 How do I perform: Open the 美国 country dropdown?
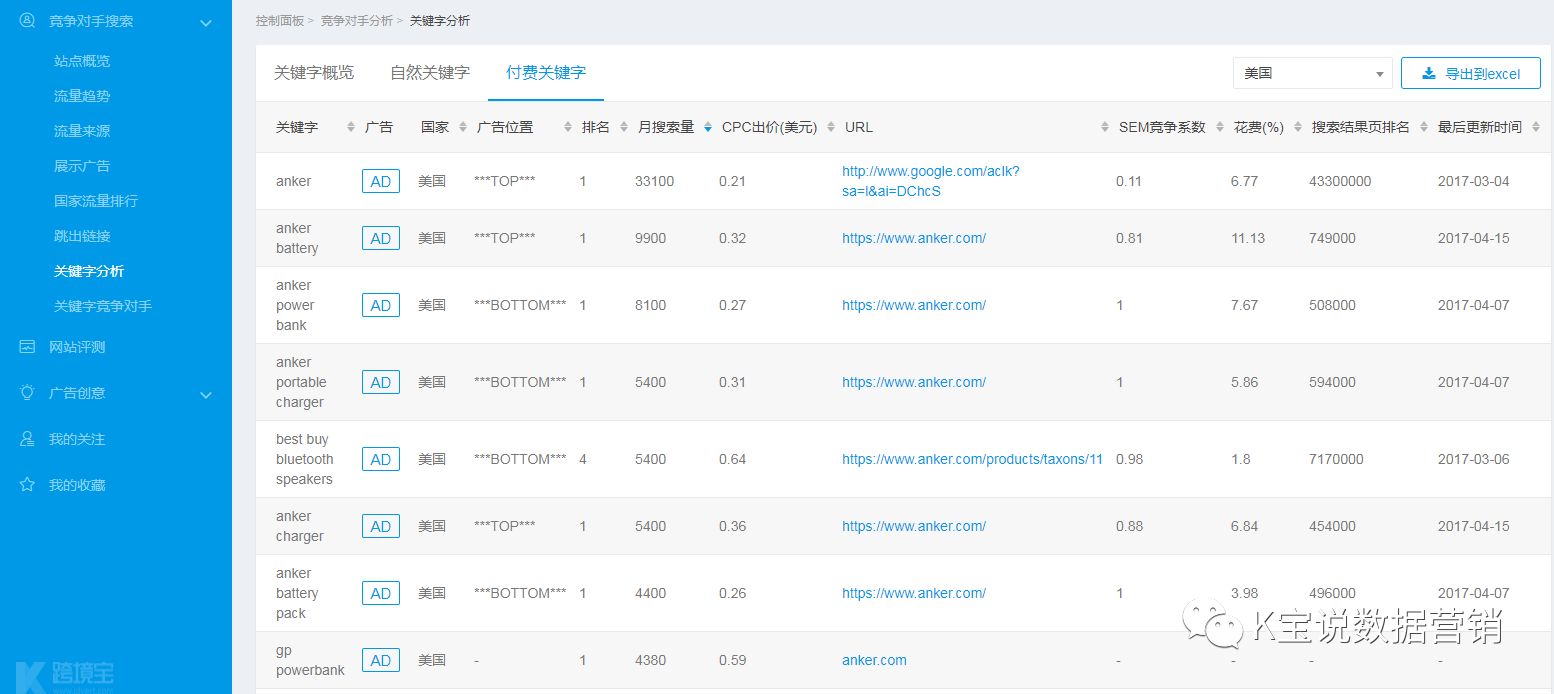[1312, 73]
